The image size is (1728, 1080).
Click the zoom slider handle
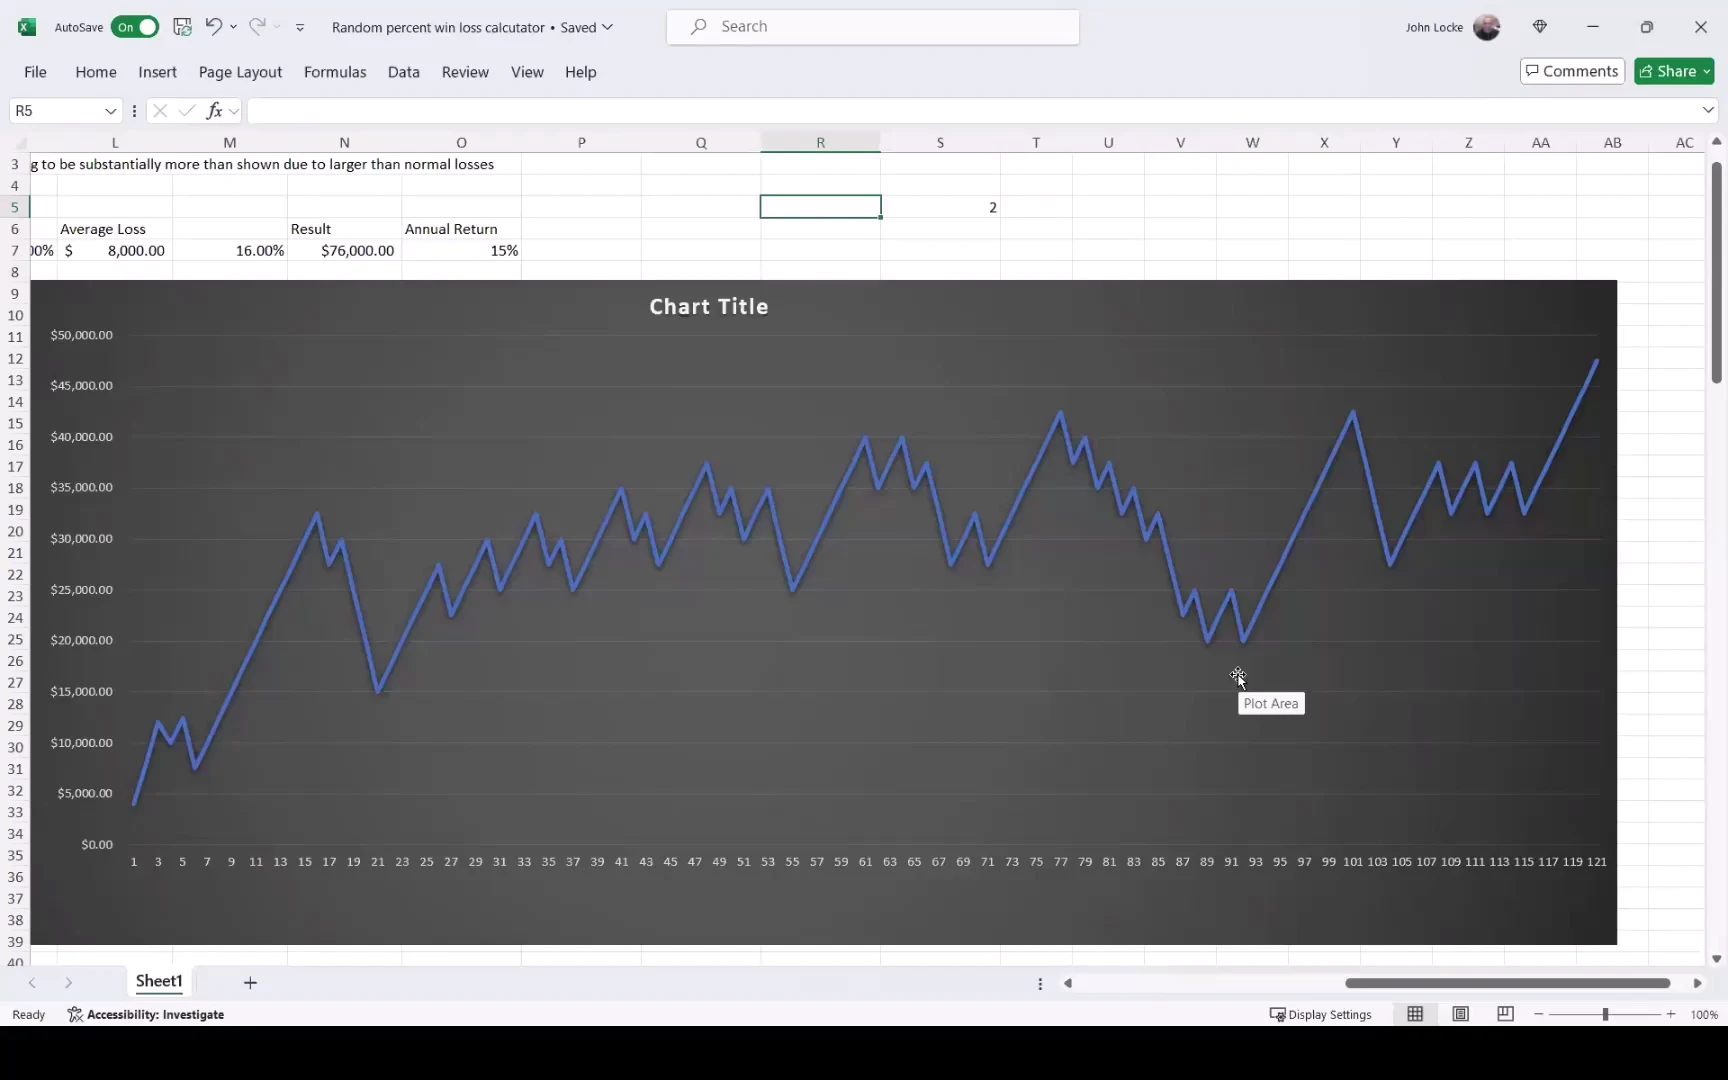click(1605, 1014)
